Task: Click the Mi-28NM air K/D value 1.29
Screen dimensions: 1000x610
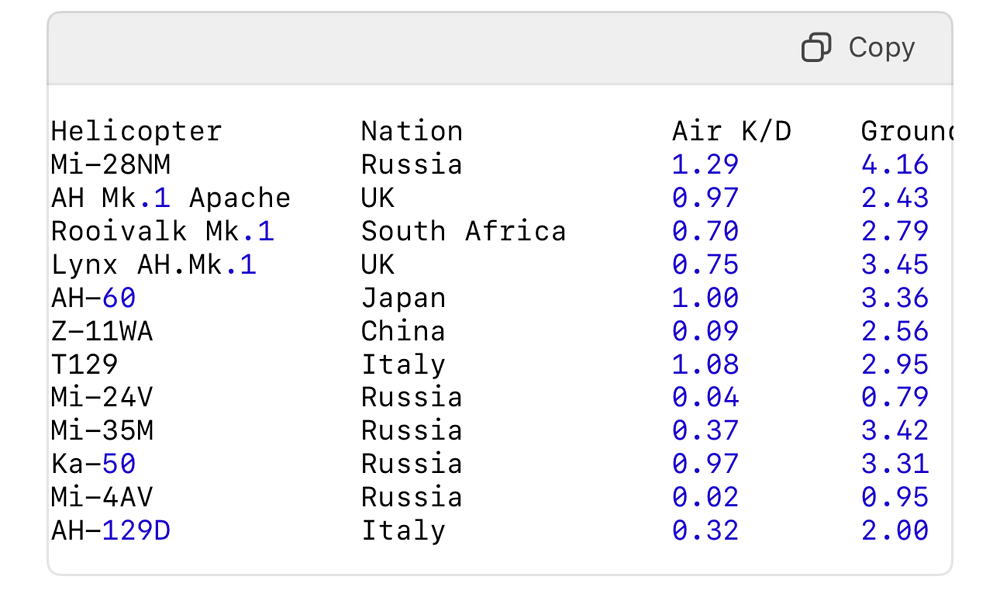Action: pyautogui.click(x=705, y=164)
